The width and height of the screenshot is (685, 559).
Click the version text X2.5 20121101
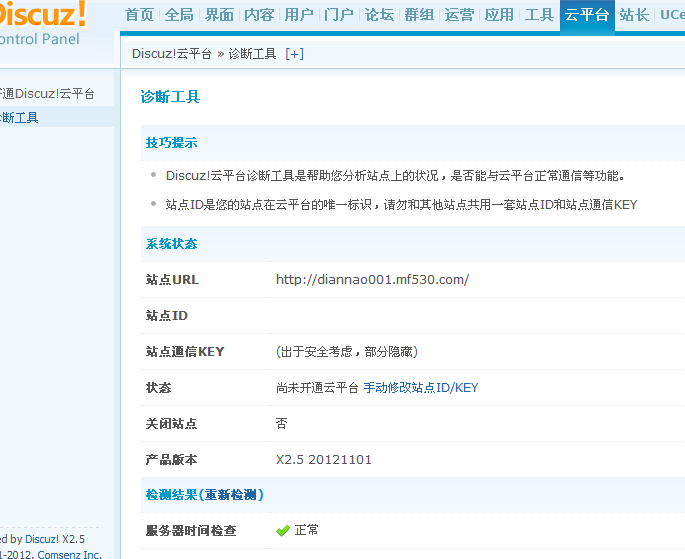(x=324, y=459)
